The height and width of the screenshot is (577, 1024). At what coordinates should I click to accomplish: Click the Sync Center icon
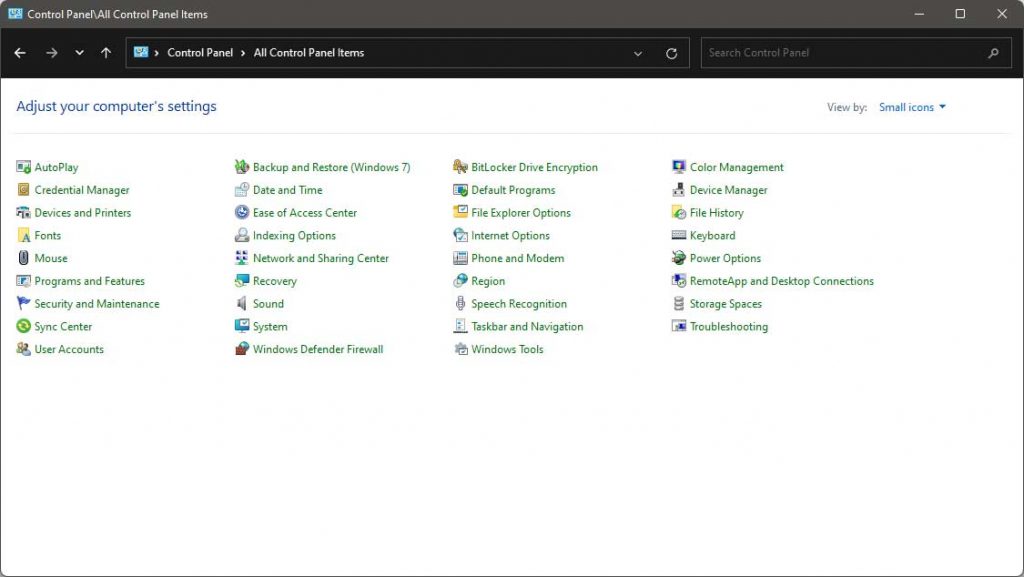[x=24, y=326]
